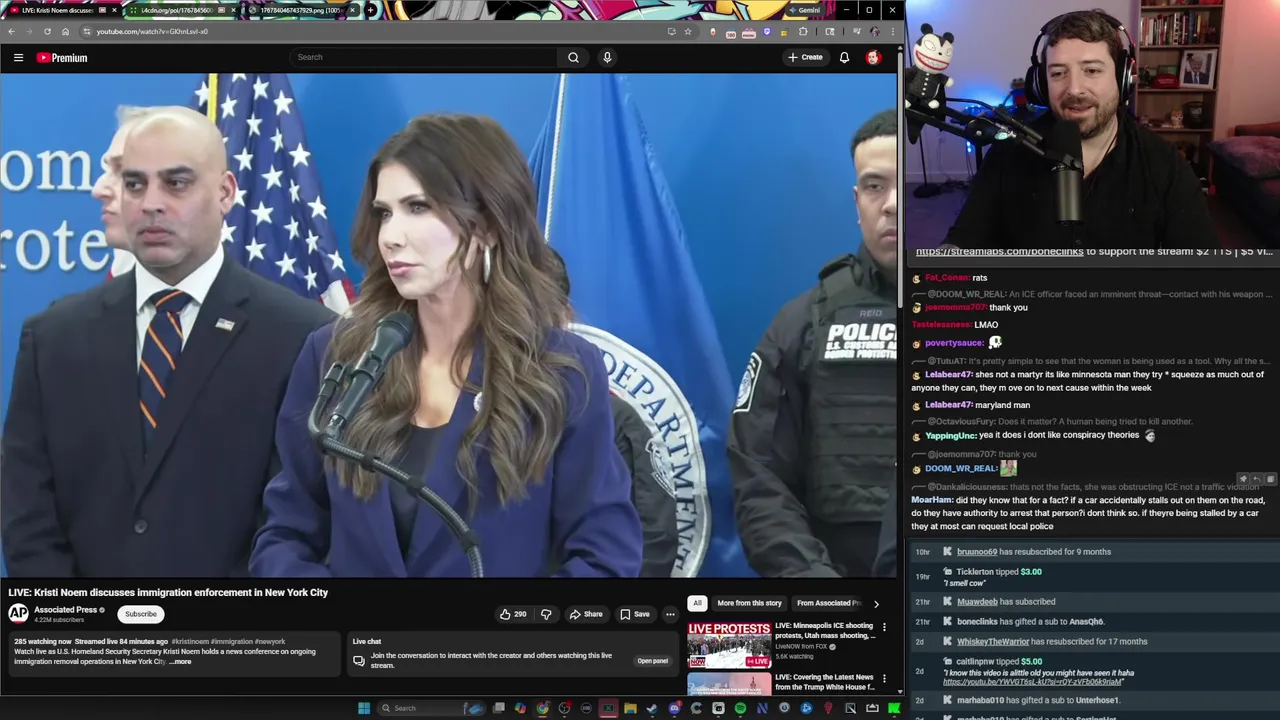Expand video description with ...more
The width and height of the screenshot is (1280, 720).
coord(180,662)
